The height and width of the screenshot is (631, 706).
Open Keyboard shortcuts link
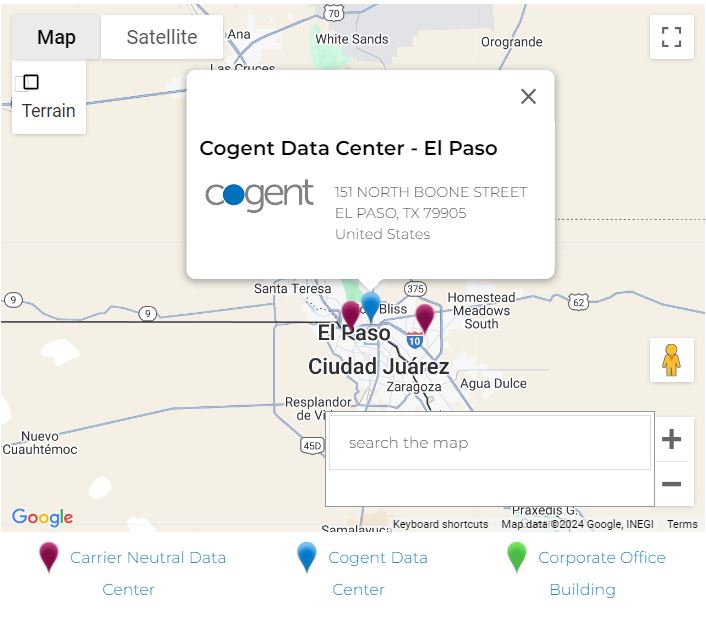tap(440, 524)
